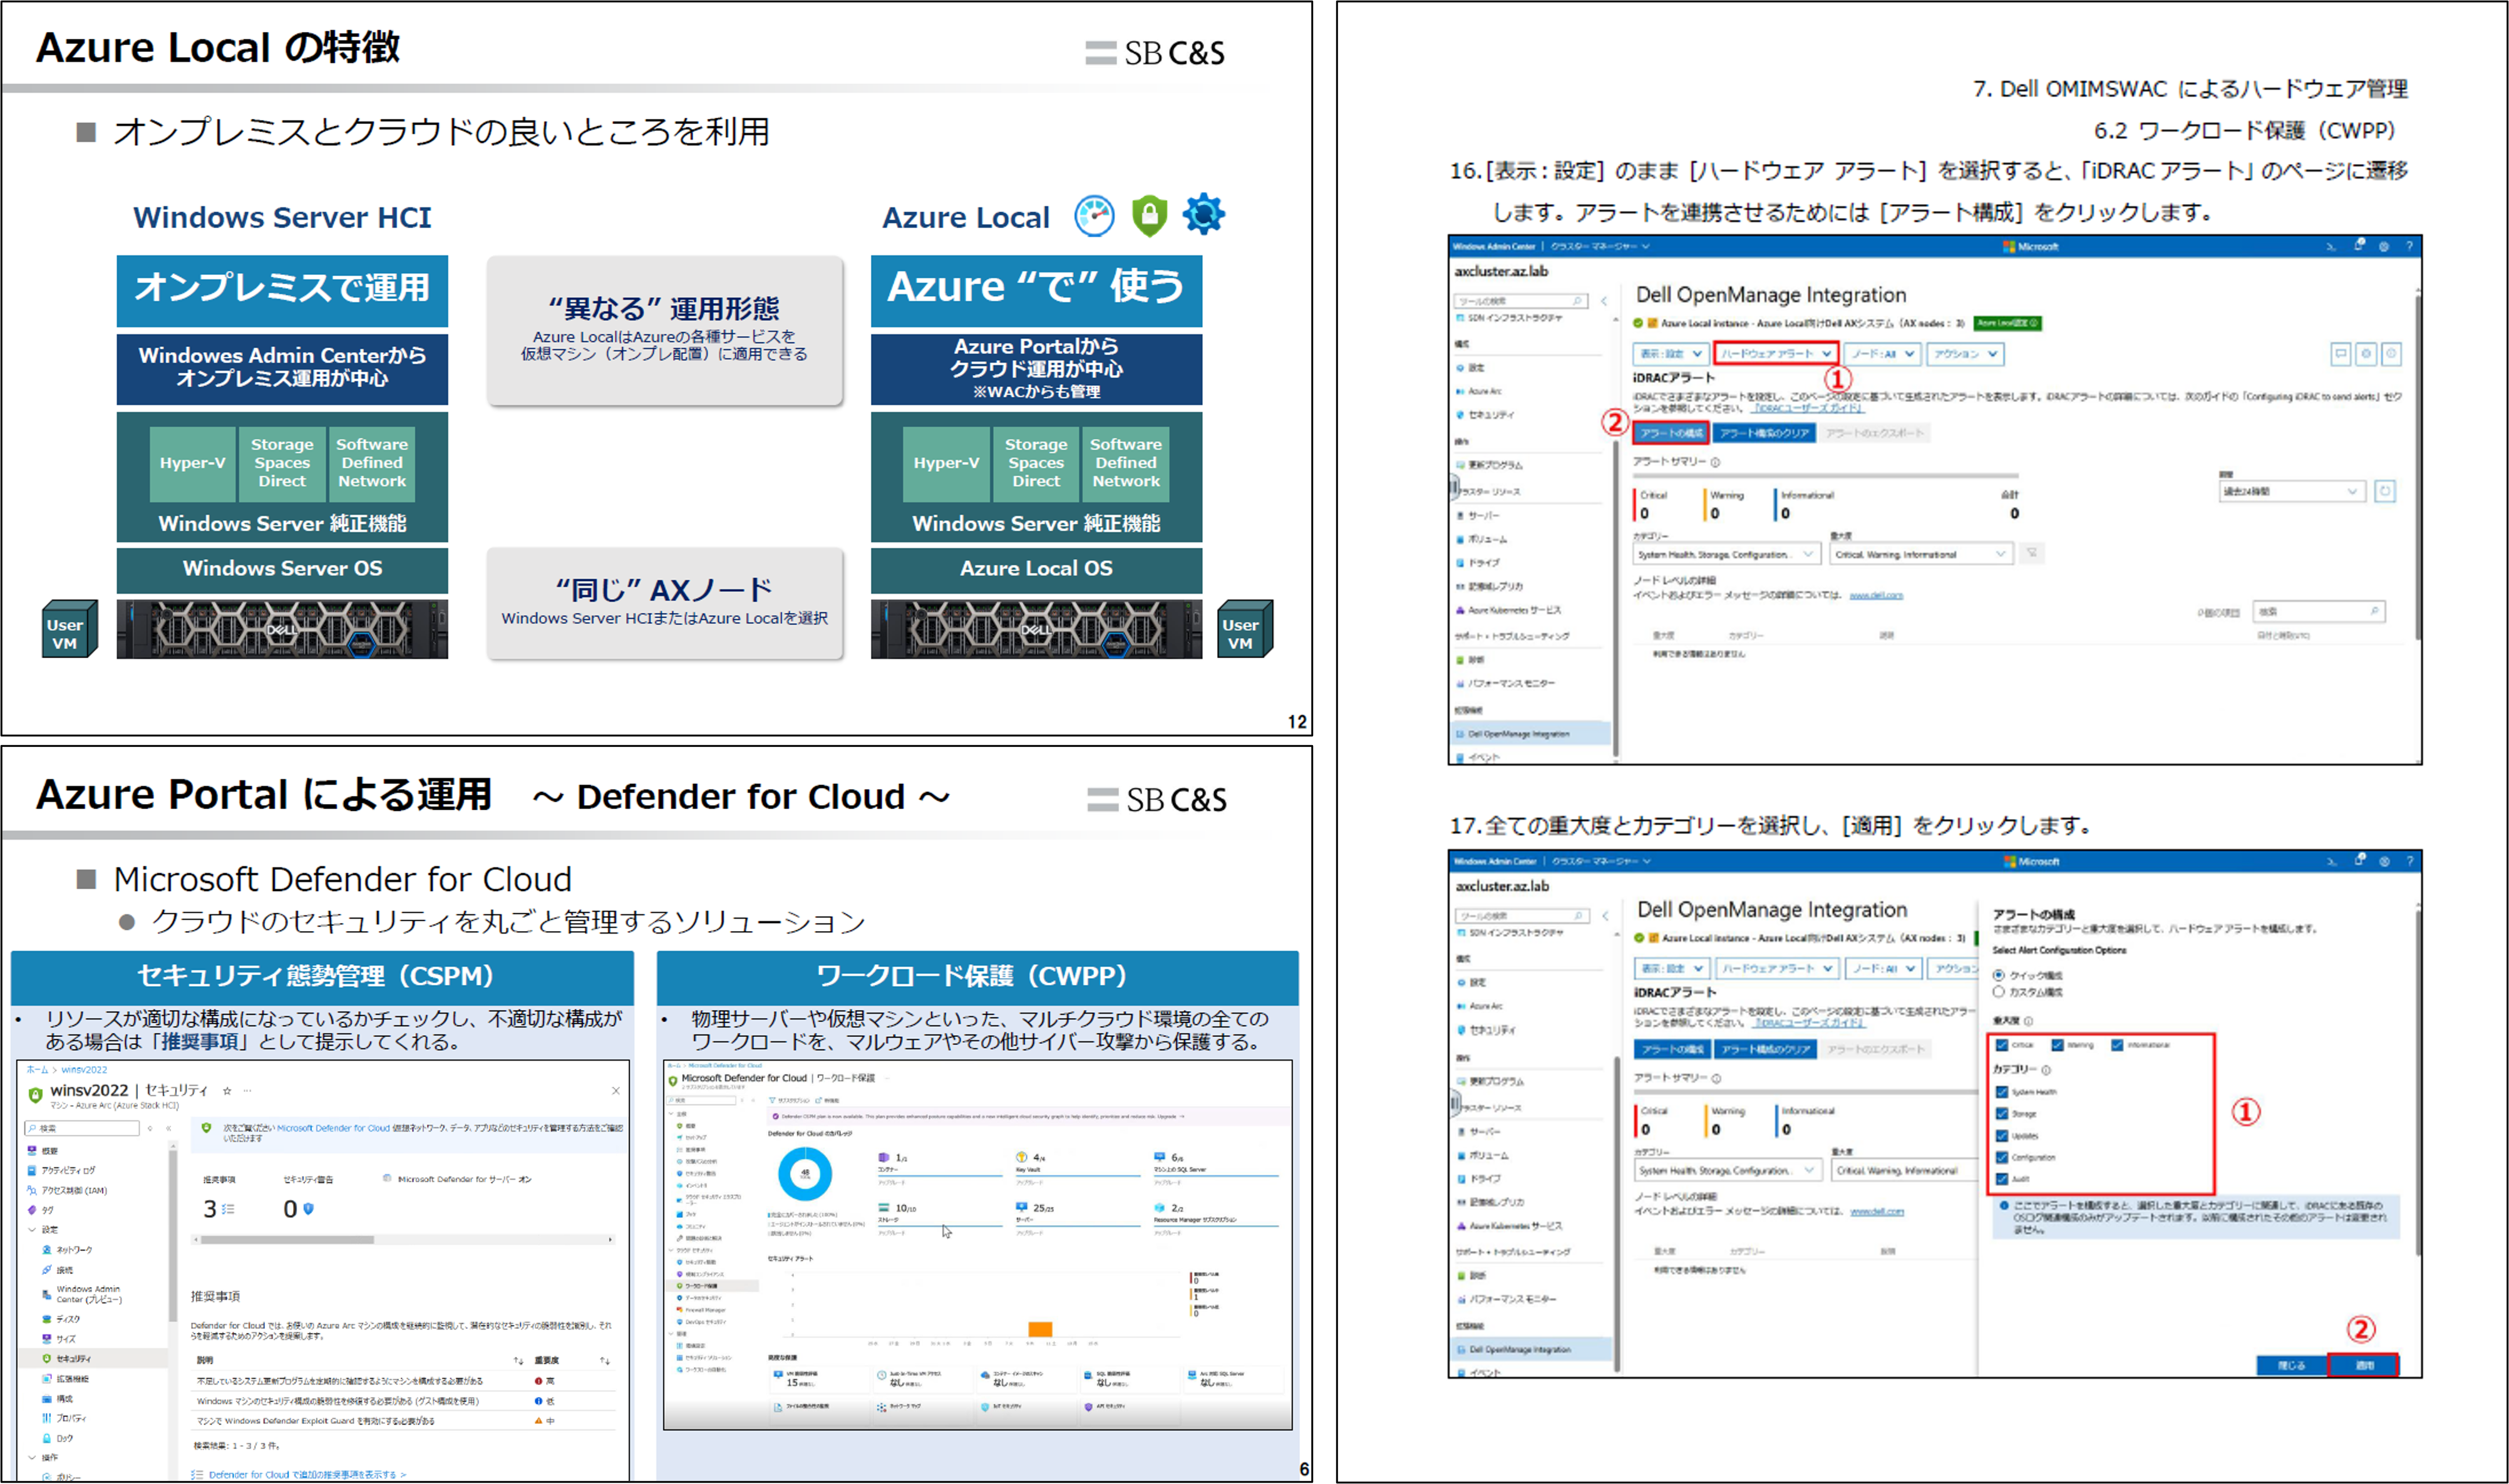Click horizontal scrollbar under 推奨事項 counts

click(x=403, y=1239)
